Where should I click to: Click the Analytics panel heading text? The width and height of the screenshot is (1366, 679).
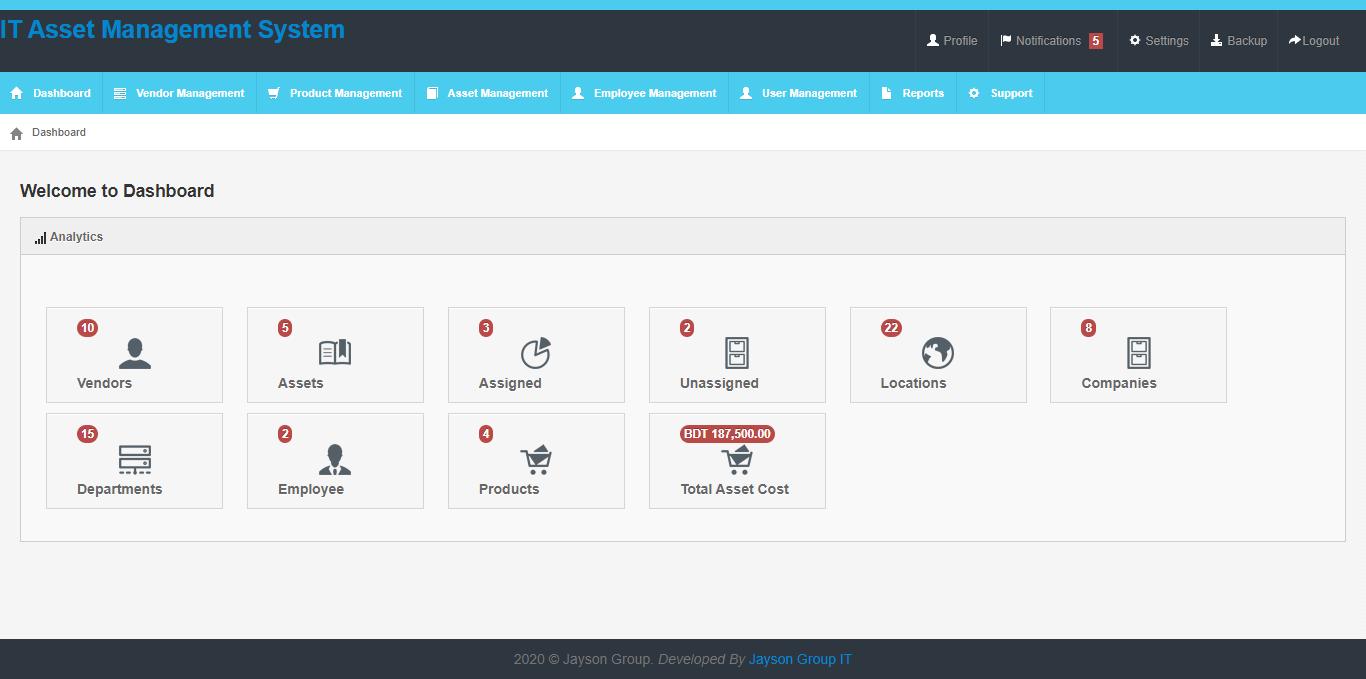click(76, 237)
